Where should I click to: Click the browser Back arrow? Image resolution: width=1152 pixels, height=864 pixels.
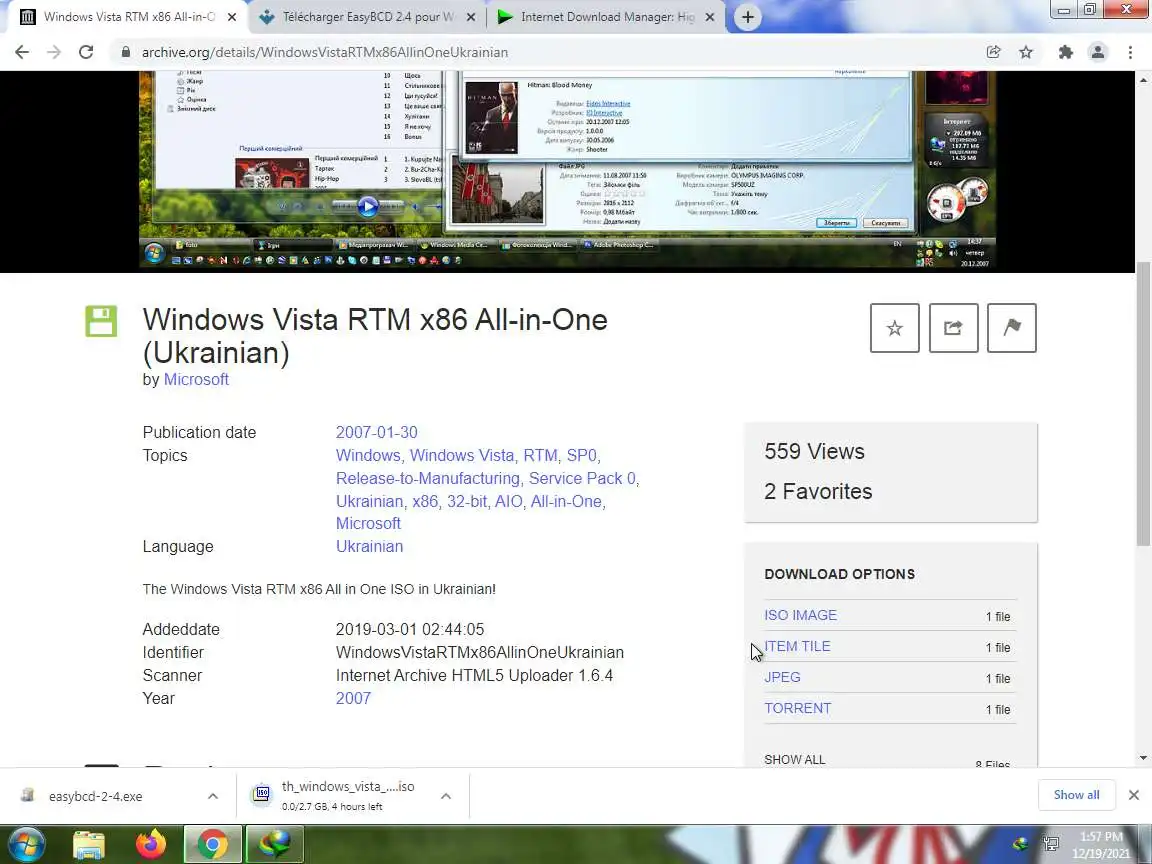tap(22, 52)
